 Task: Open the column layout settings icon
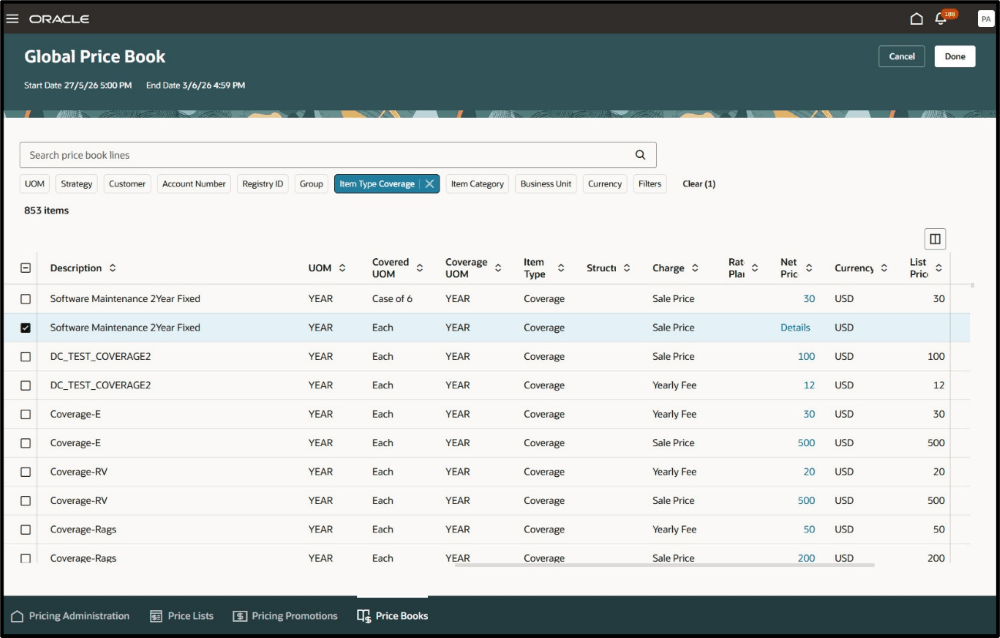click(x=935, y=239)
